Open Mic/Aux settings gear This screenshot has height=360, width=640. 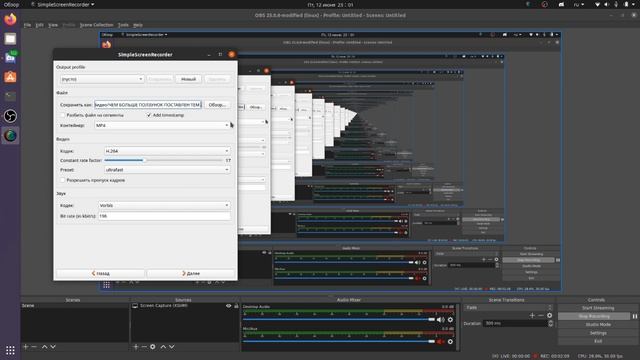[450, 342]
